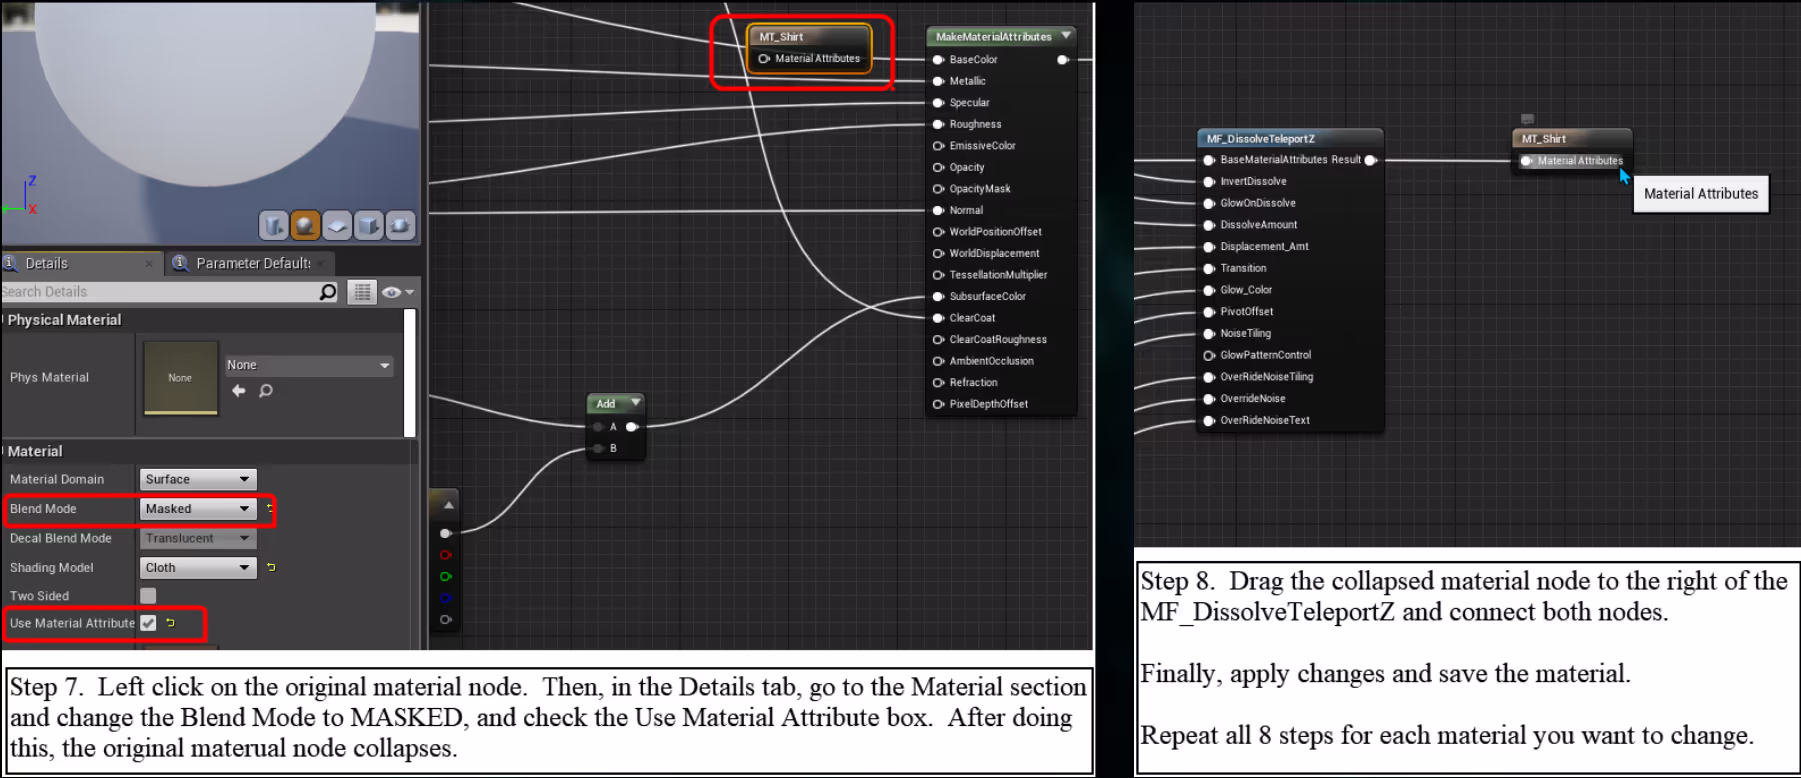Select the sphere preview mesh icon
The height and width of the screenshot is (778, 1801).
[305, 225]
